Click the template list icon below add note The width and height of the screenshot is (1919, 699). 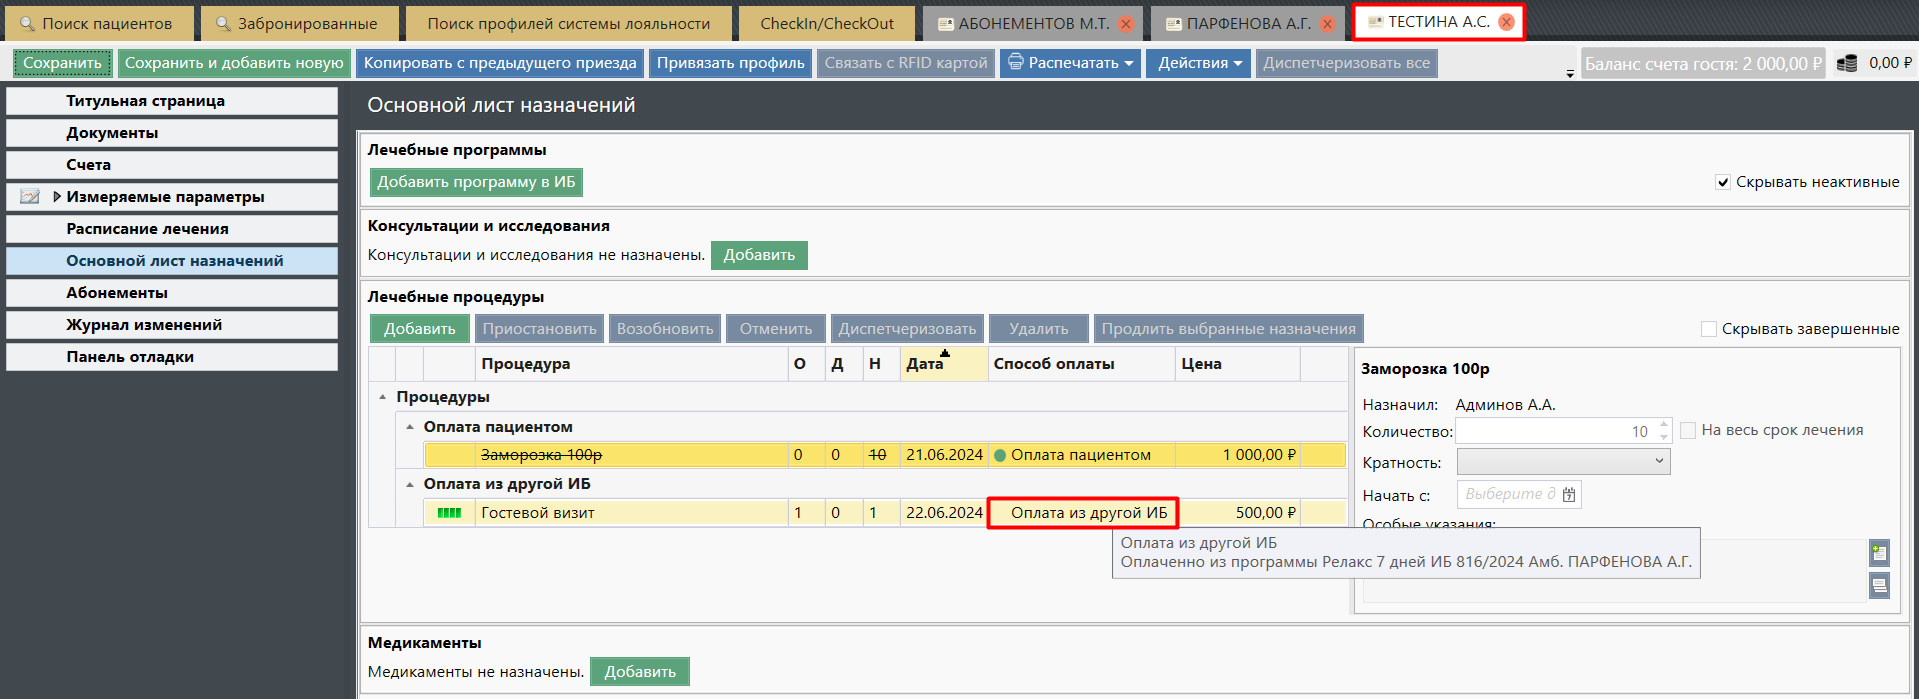pos(1879,586)
